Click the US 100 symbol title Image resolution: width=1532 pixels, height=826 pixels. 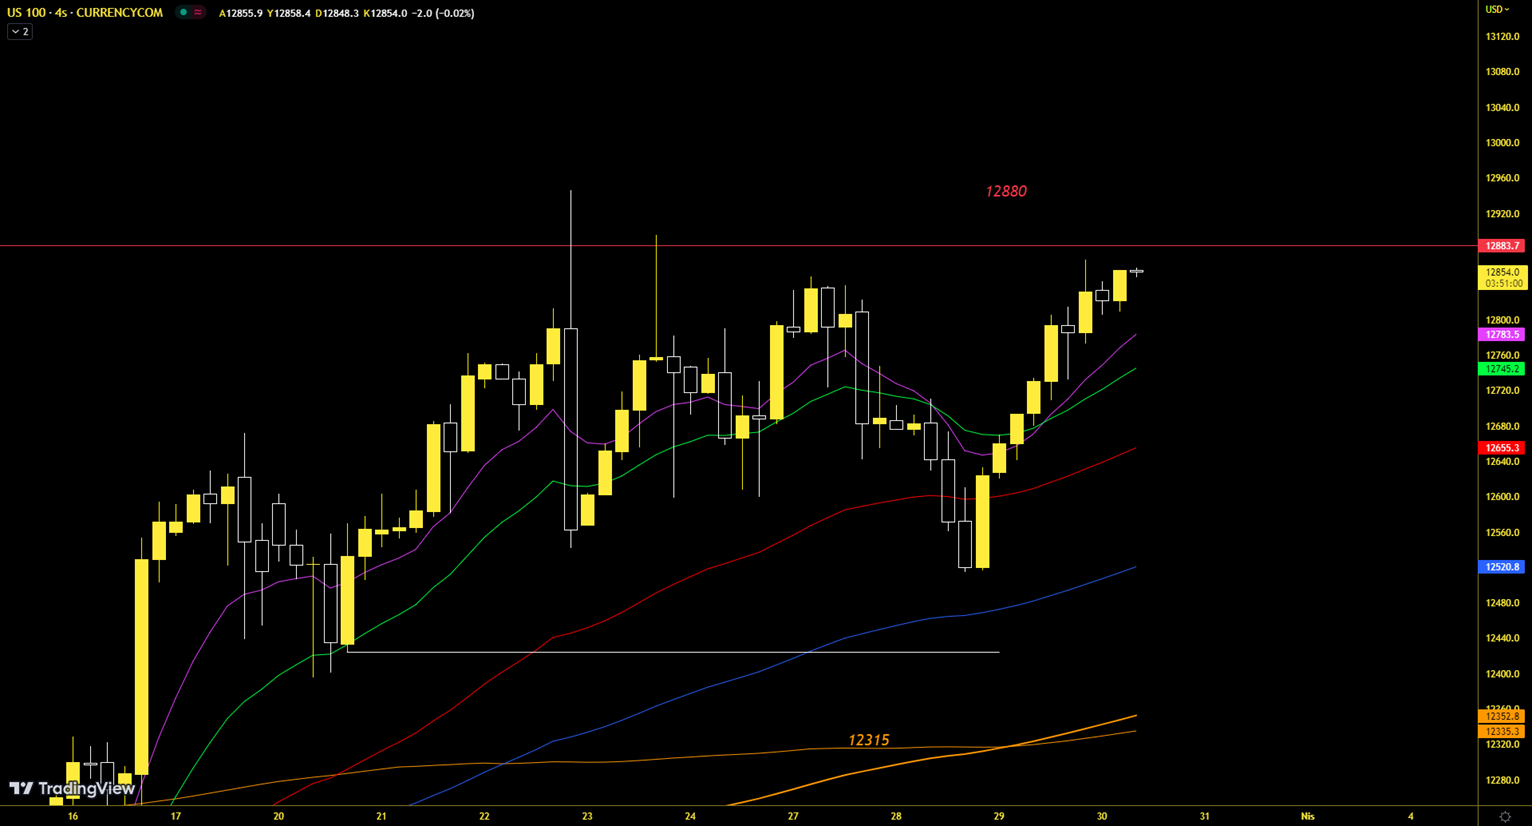tap(85, 13)
